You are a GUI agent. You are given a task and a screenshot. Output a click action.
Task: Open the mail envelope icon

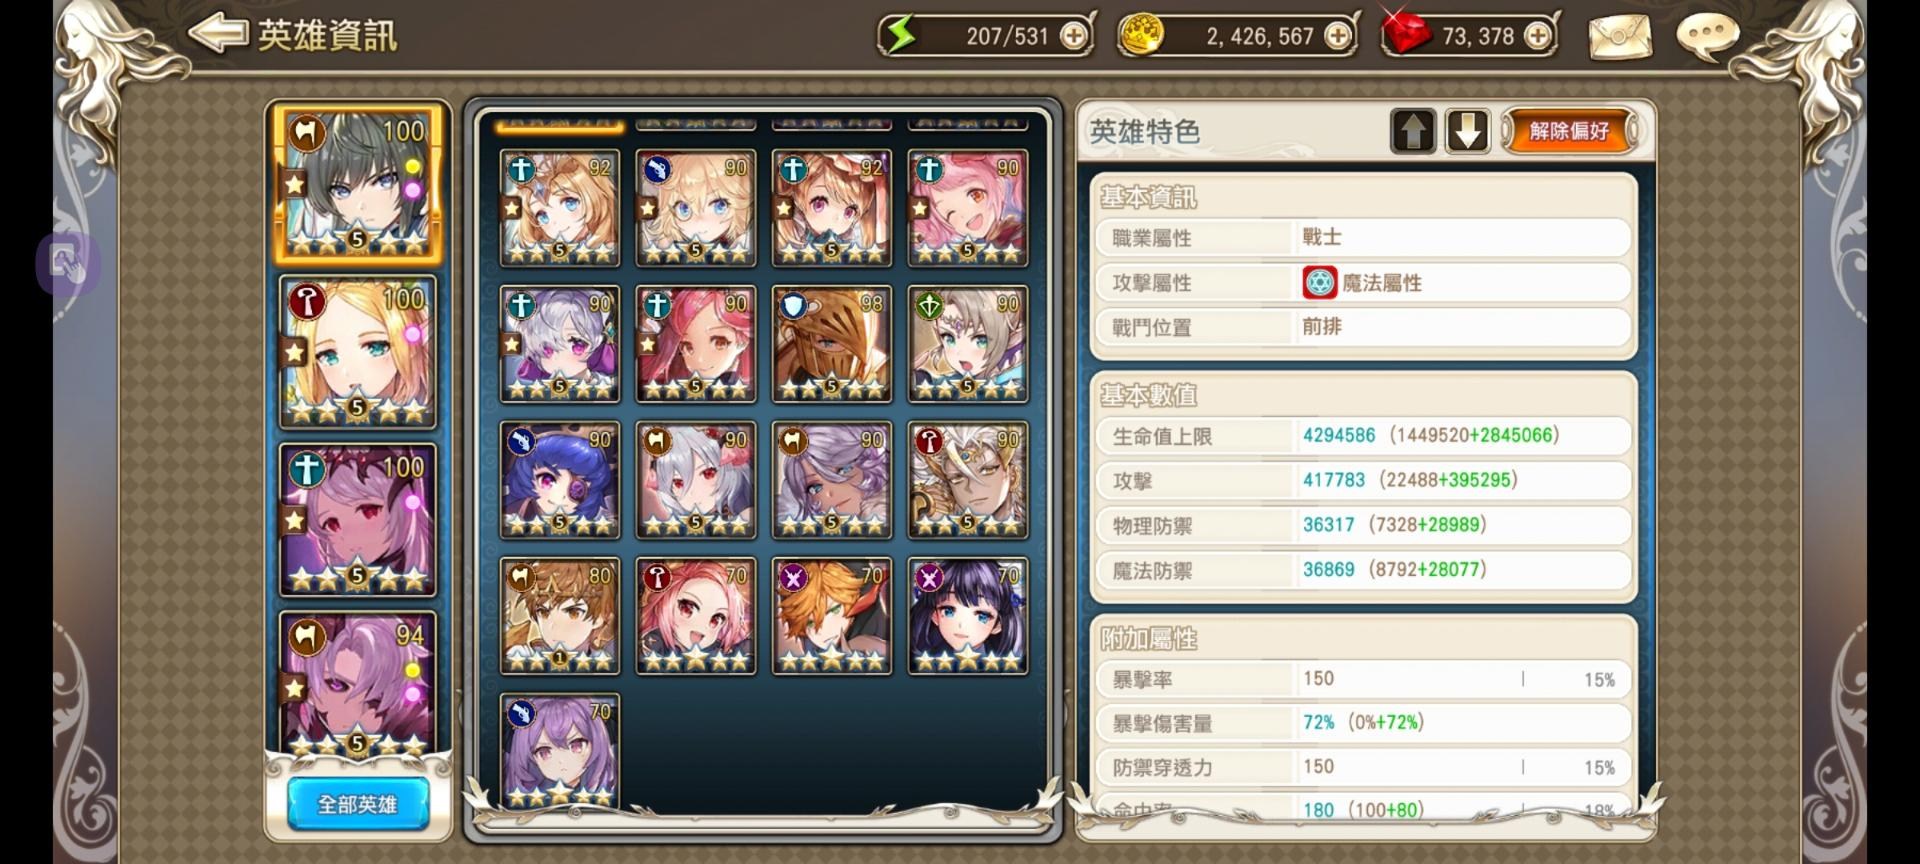[x=1619, y=38]
